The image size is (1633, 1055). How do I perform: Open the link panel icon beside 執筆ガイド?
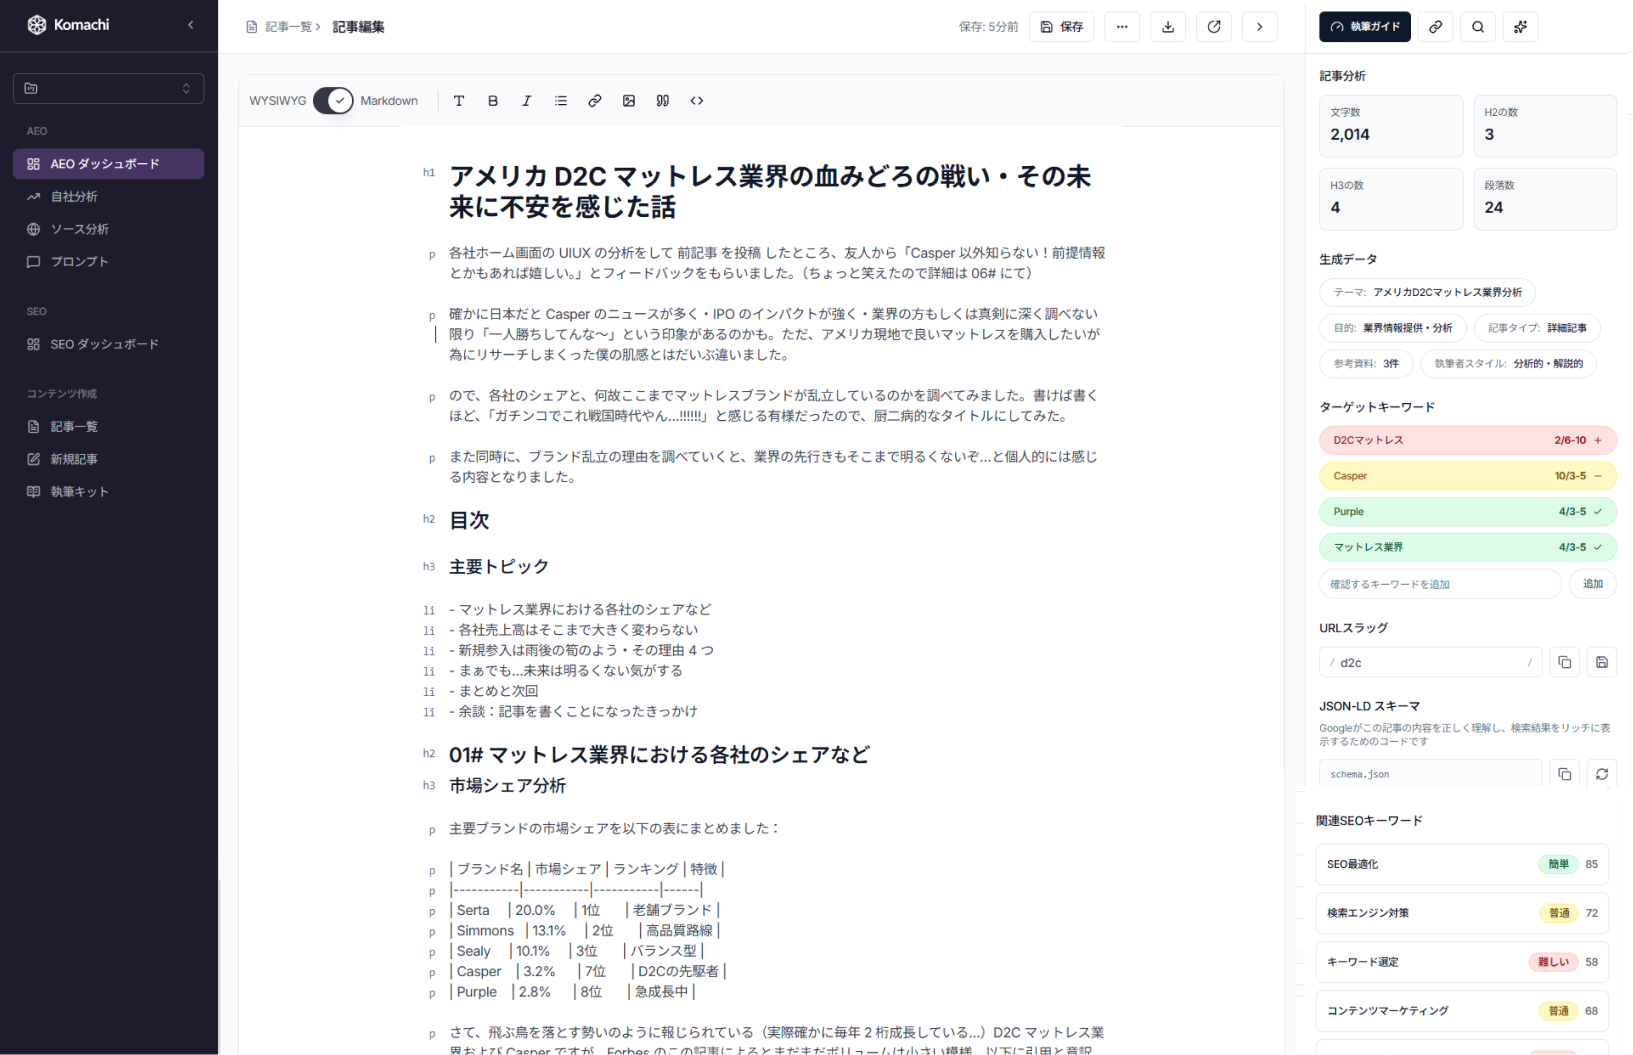(1436, 27)
